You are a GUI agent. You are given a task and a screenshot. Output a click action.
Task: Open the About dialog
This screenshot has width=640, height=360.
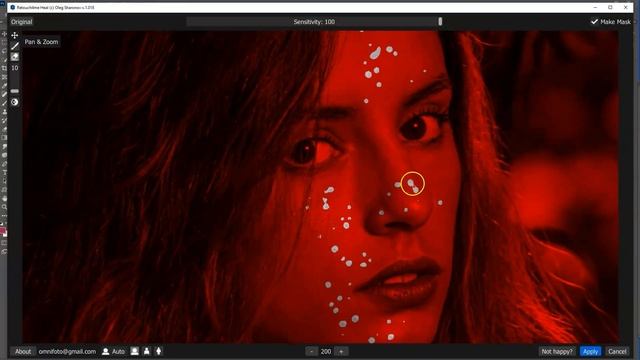pyautogui.click(x=23, y=351)
